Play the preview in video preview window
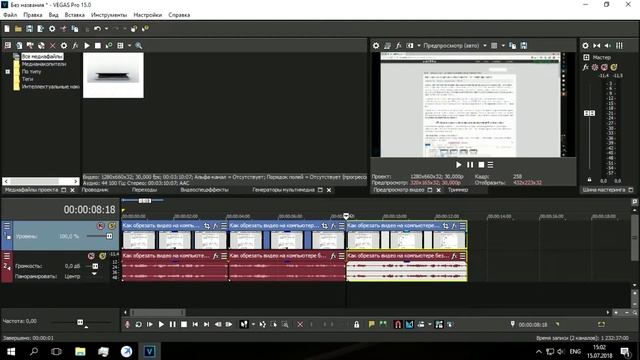The width and height of the screenshot is (640, 360). (x=458, y=165)
